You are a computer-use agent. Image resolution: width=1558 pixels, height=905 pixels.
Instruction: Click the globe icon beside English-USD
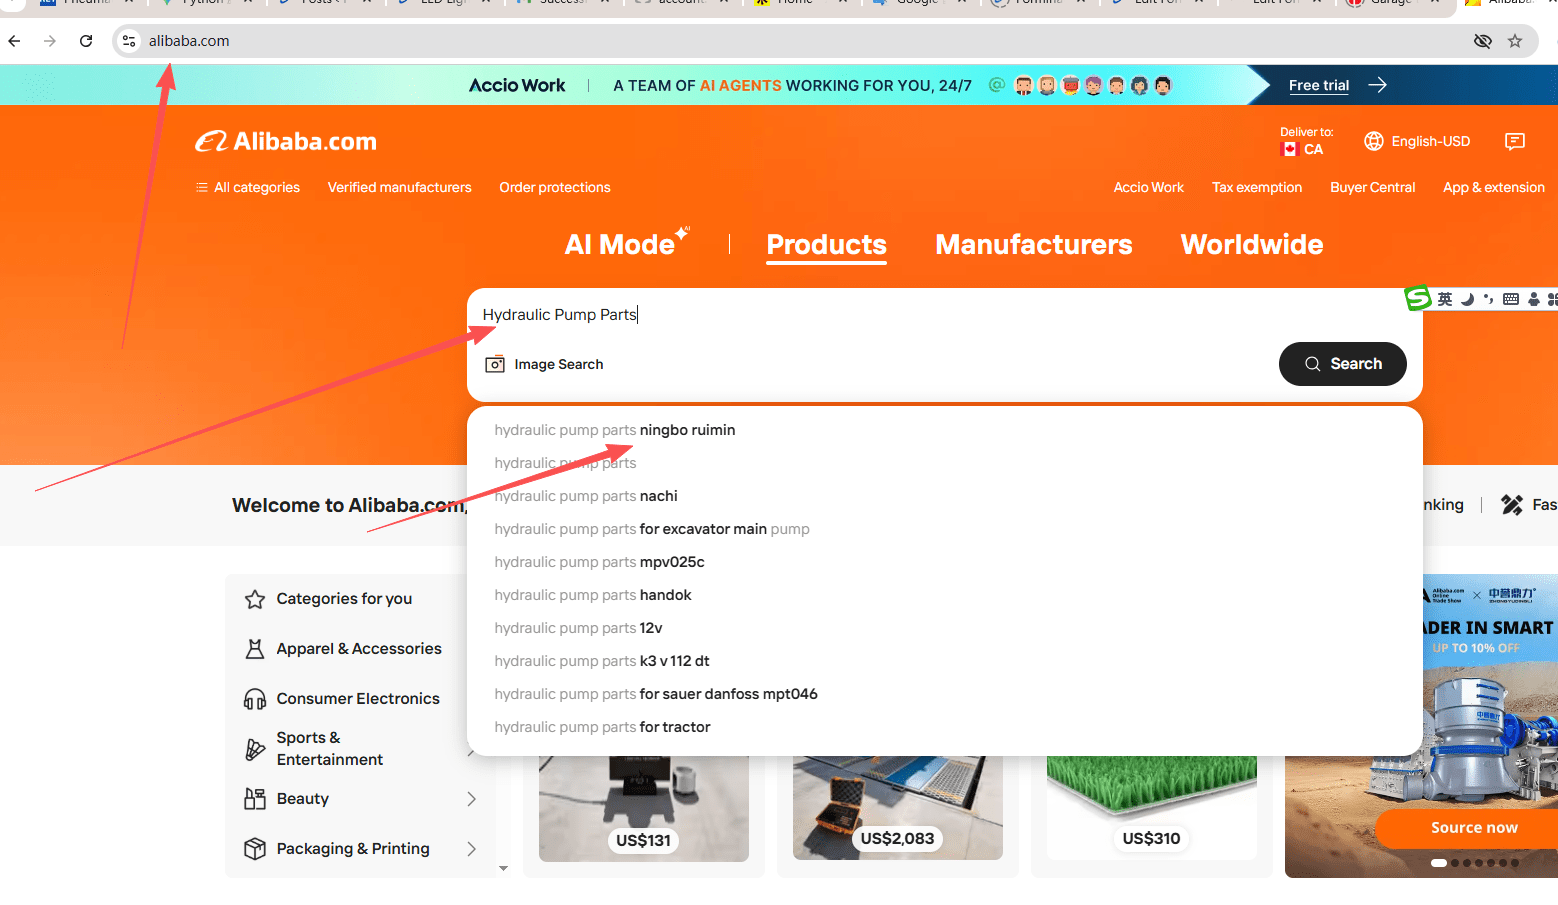tap(1374, 141)
